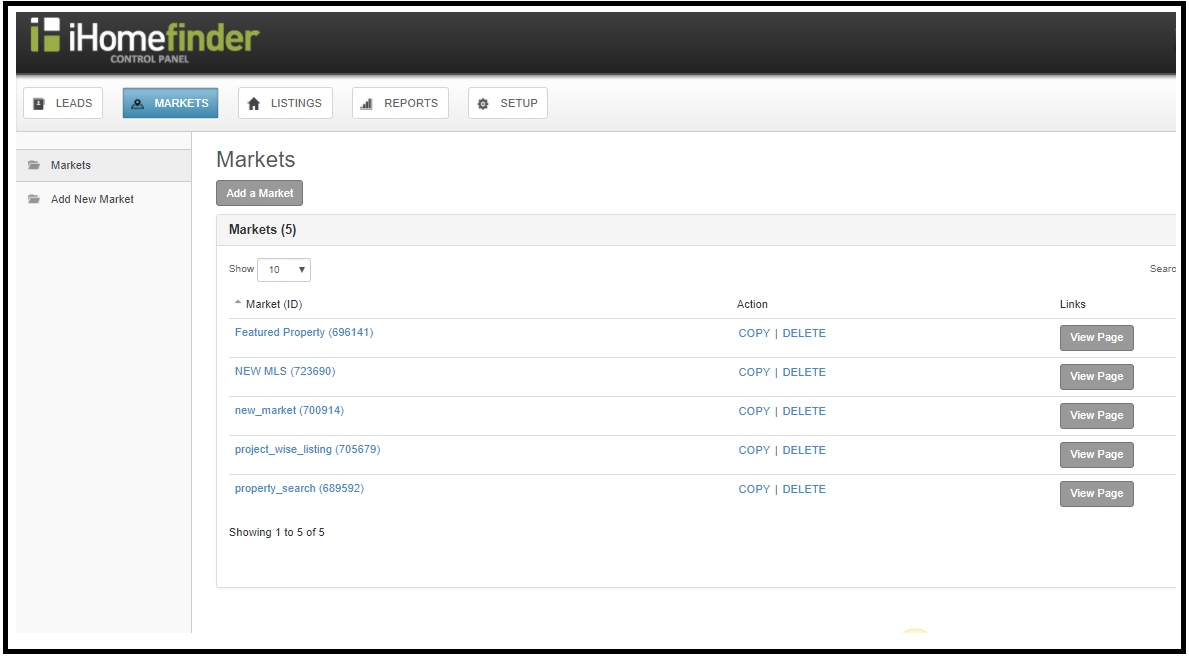Screen dimensions: 1189x658
Task: Click the Reports bar chart icon
Action: (369, 102)
